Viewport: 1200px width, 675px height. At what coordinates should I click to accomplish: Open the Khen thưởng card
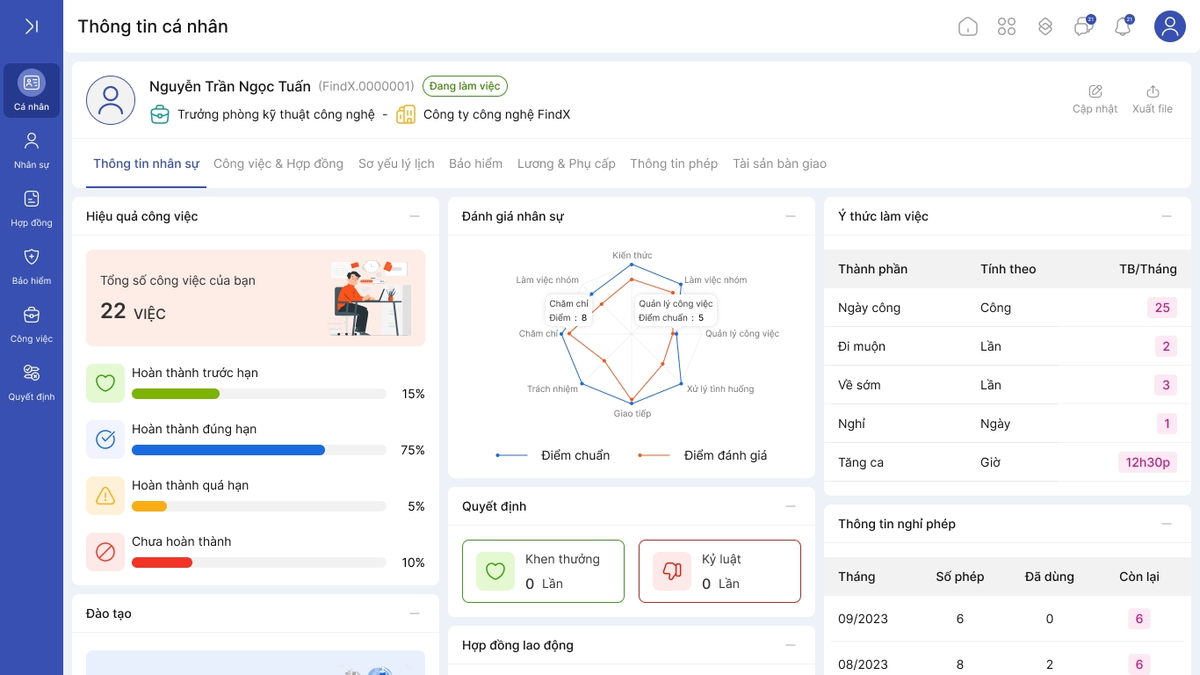tap(543, 571)
